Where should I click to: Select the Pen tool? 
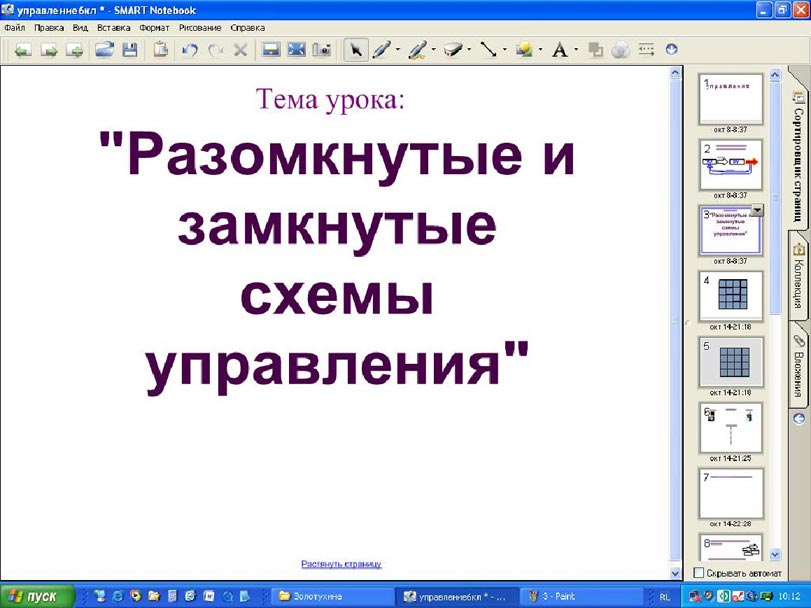[381, 49]
